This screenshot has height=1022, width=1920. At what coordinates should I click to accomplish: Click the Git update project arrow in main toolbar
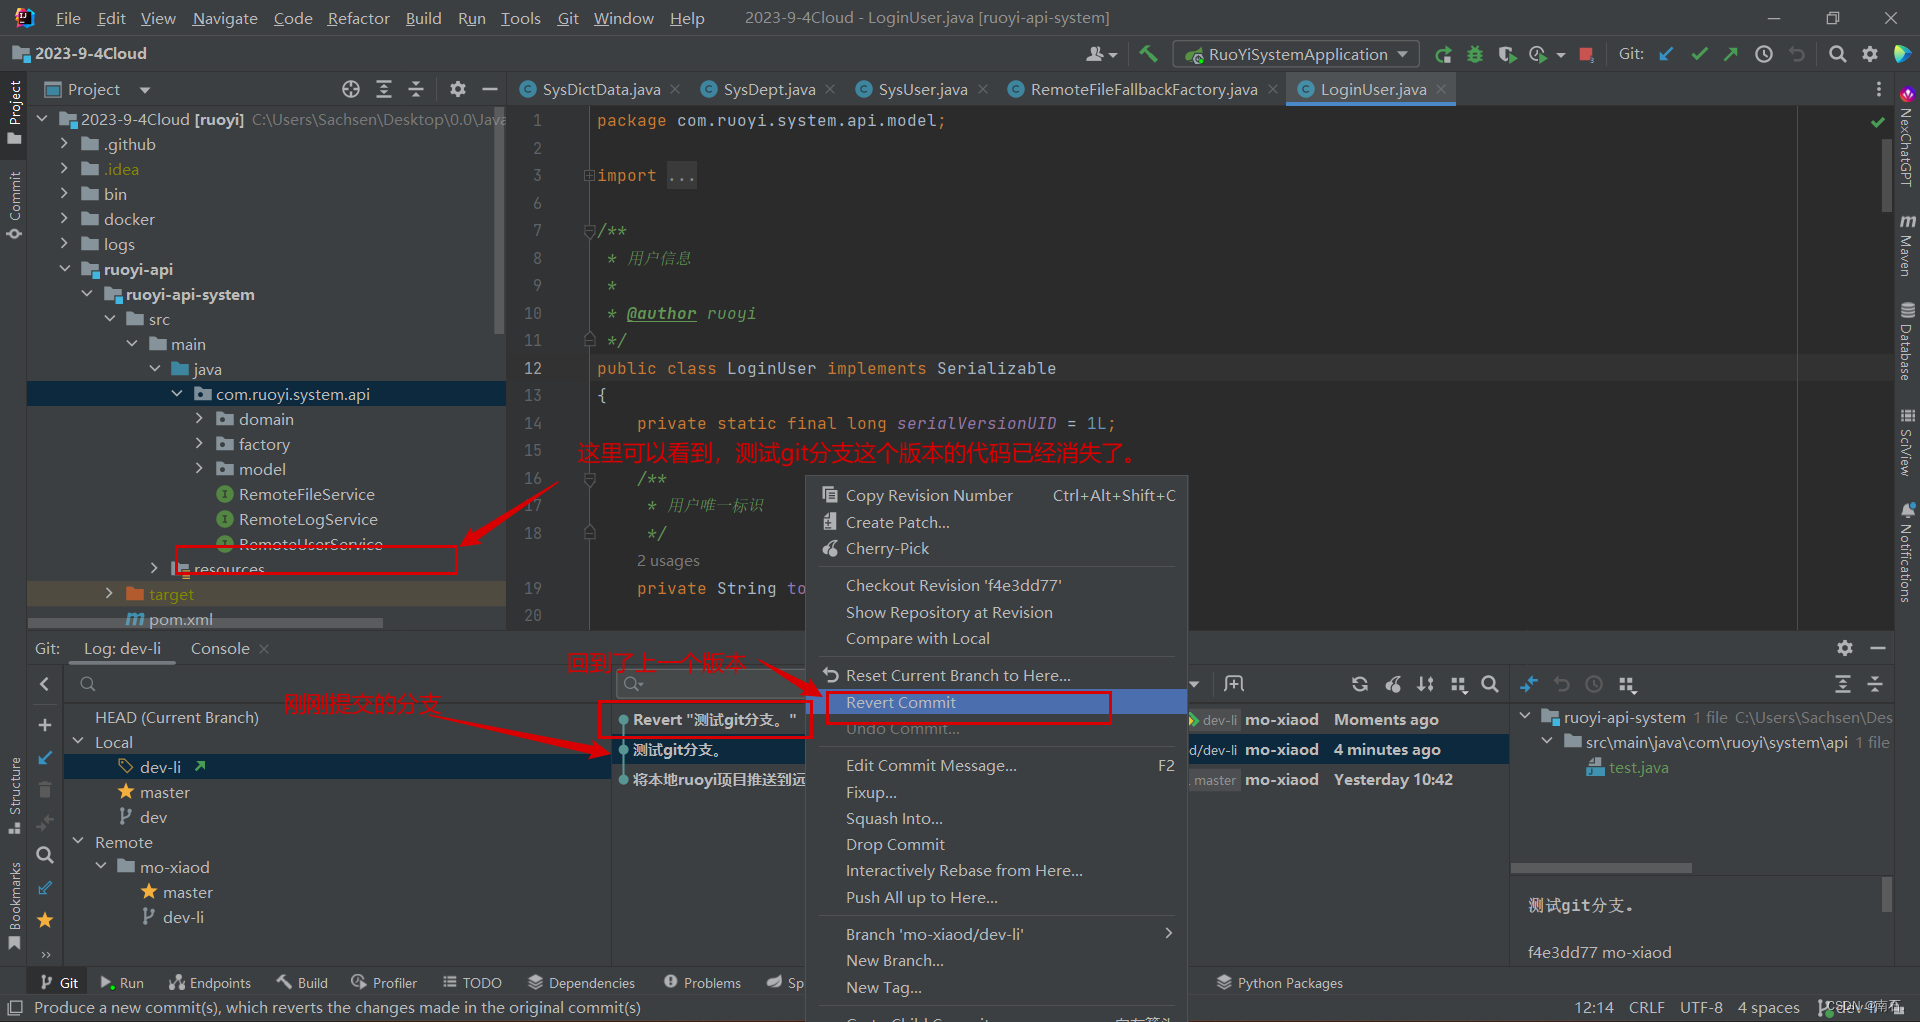coord(1666,54)
